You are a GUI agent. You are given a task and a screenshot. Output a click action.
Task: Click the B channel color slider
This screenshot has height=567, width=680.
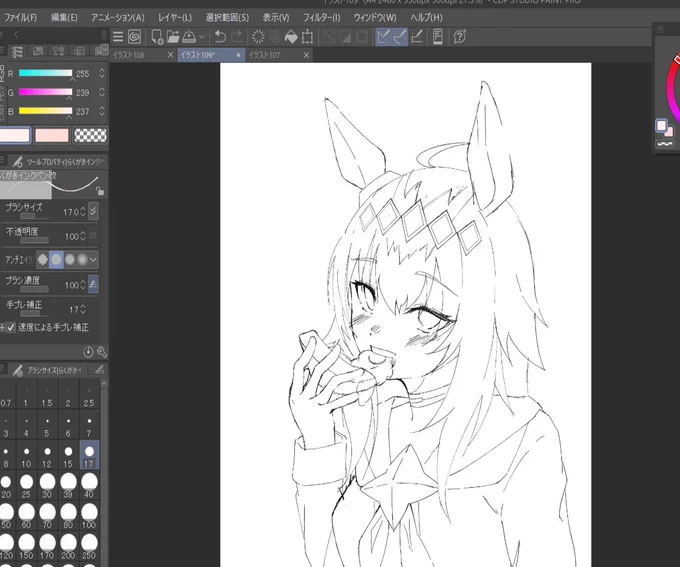tap(45, 111)
